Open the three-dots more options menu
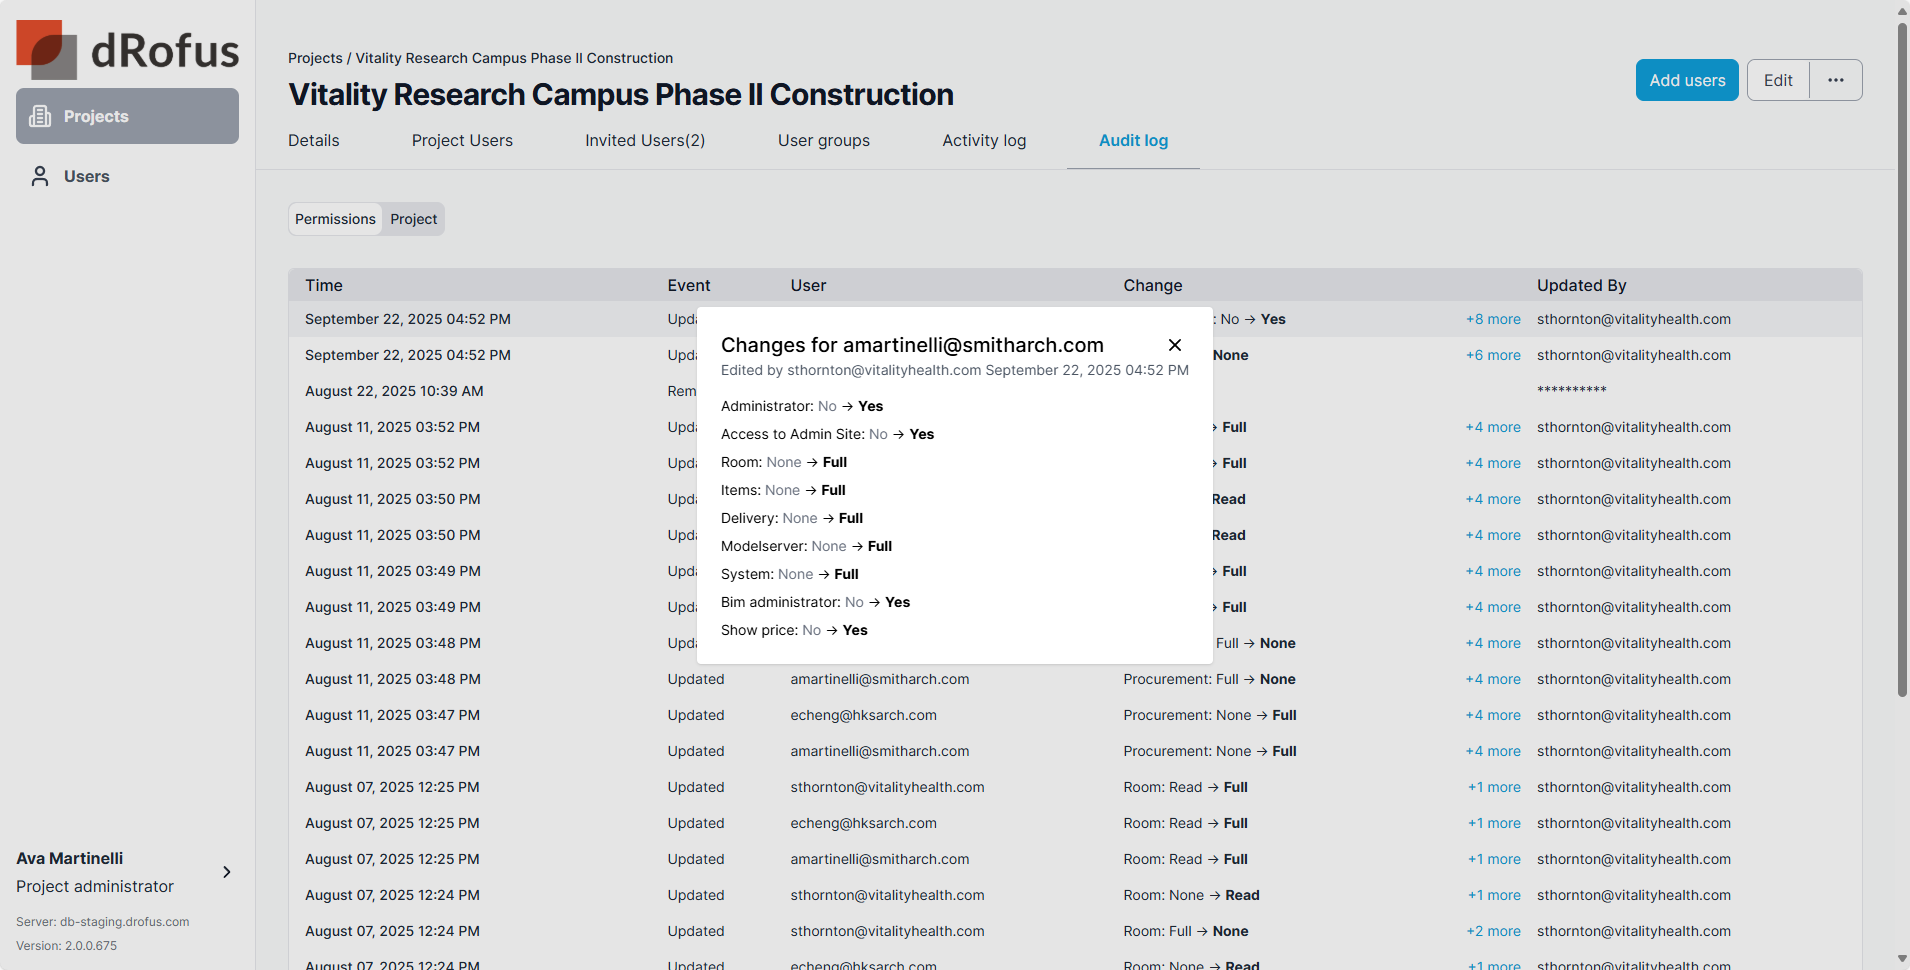 [1835, 80]
